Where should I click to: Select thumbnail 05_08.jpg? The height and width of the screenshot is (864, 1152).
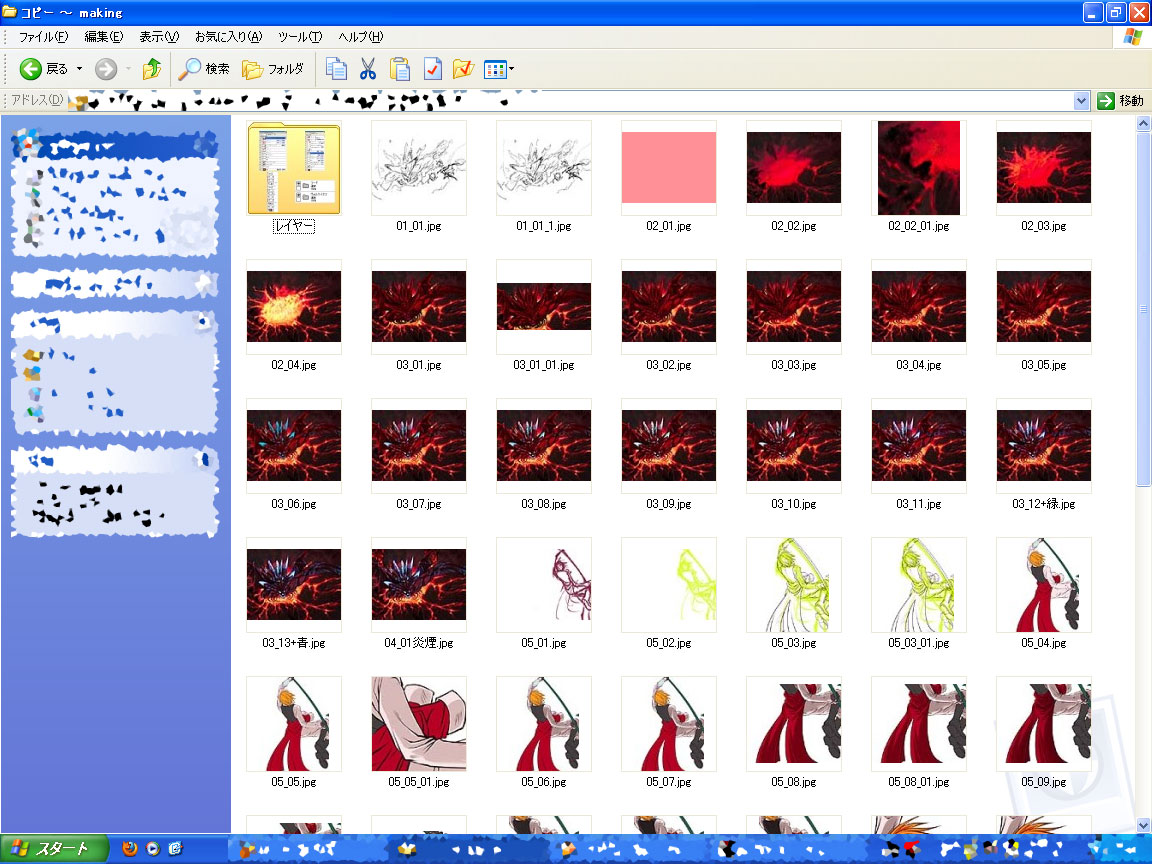click(x=793, y=724)
